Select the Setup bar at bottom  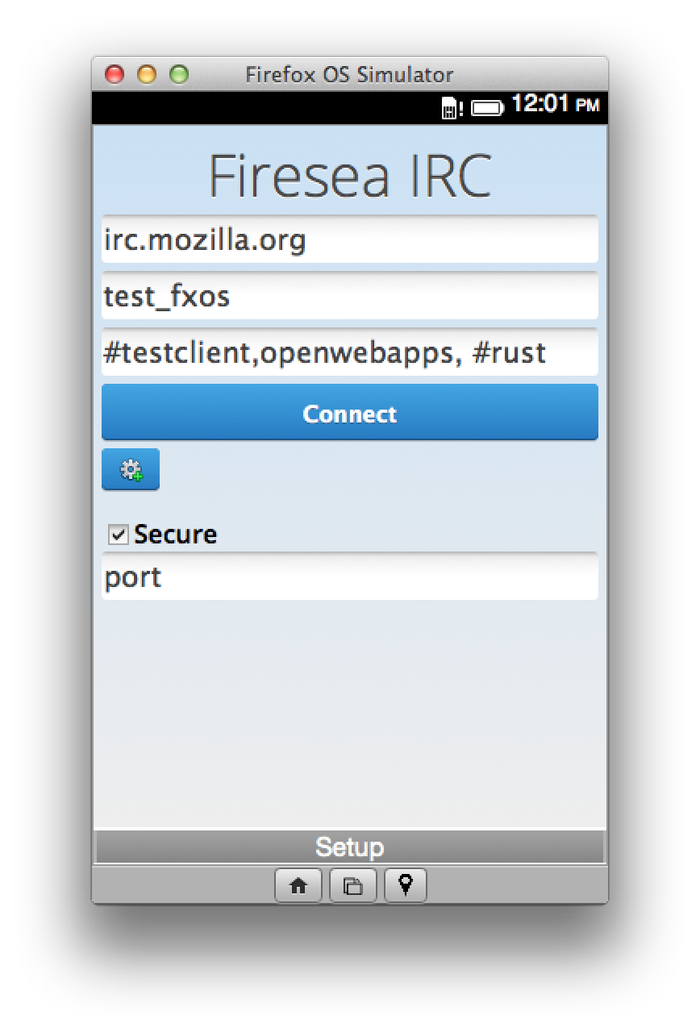(x=349, y=848)
